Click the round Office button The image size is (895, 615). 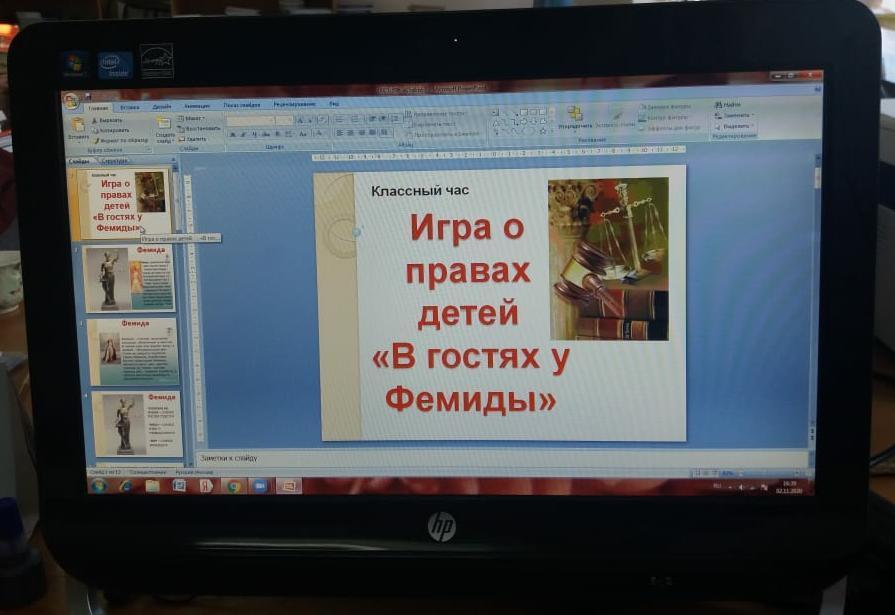[71, 101]
